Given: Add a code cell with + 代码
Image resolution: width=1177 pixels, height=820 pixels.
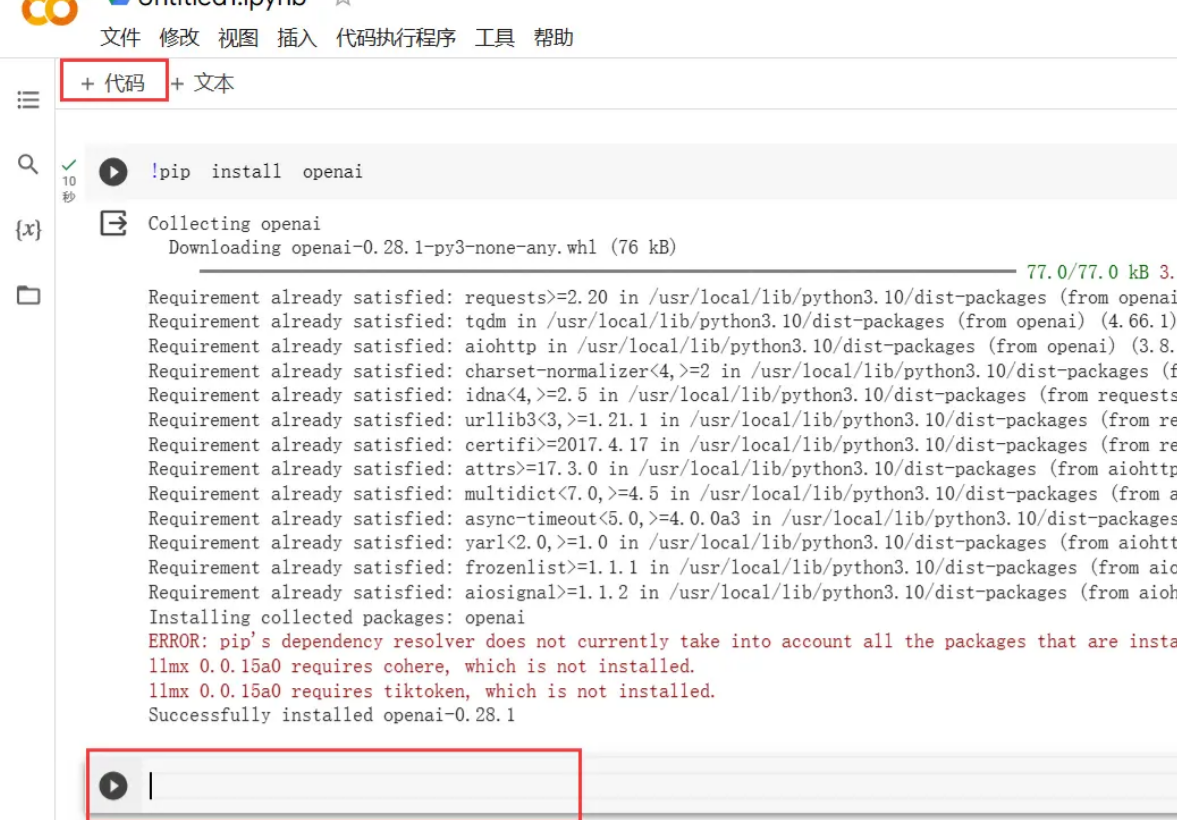Looking at the screenshot, I should click(x=113, y=83).
